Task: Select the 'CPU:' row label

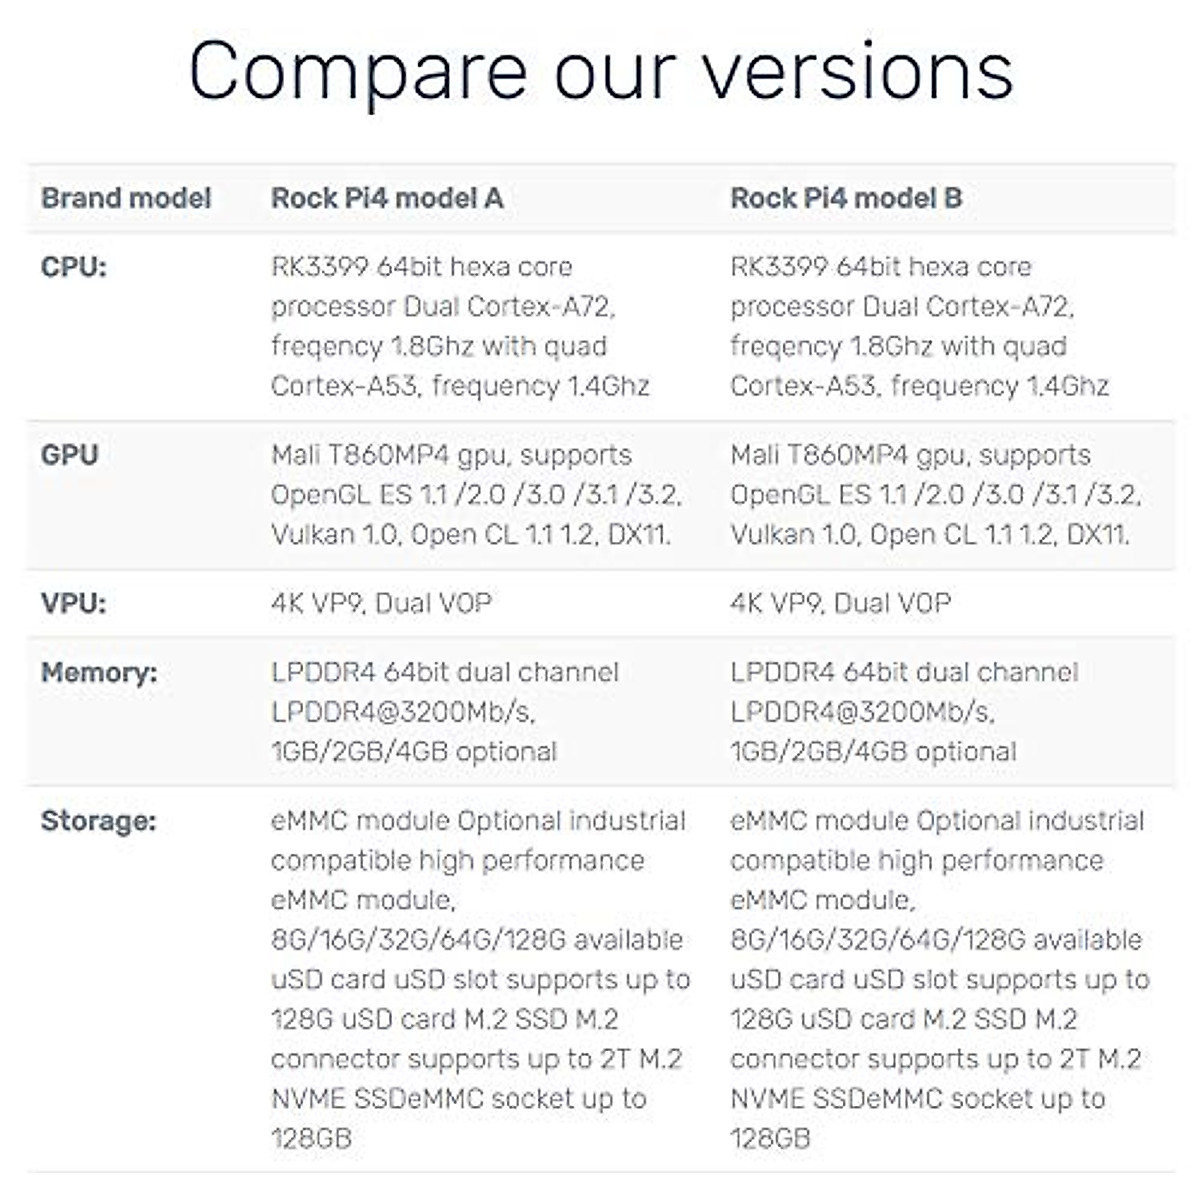Action: [x=73, y=267]
